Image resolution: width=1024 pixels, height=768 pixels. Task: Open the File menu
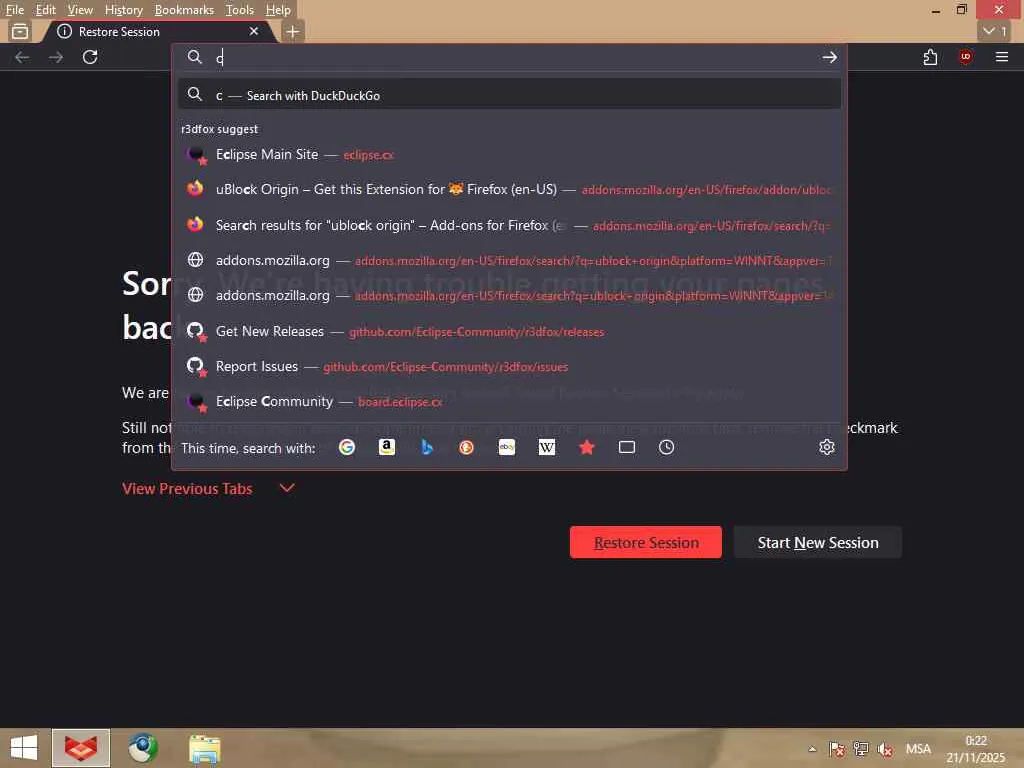tap(14, 10)
